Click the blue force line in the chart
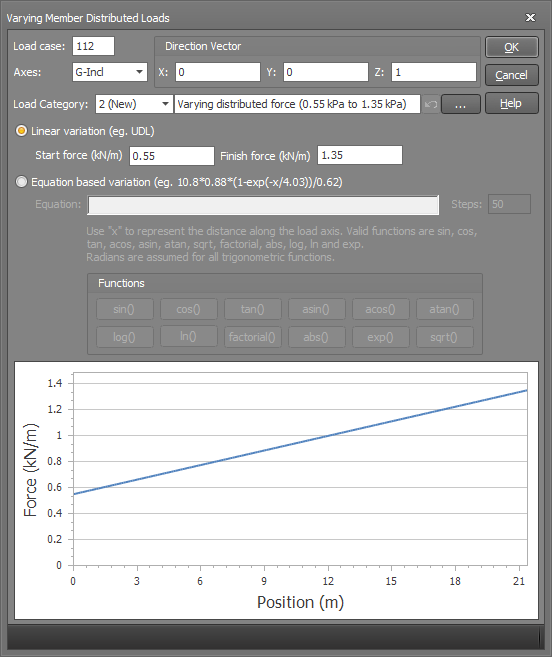This screenshot has height=657, width=552. (300, 442)
